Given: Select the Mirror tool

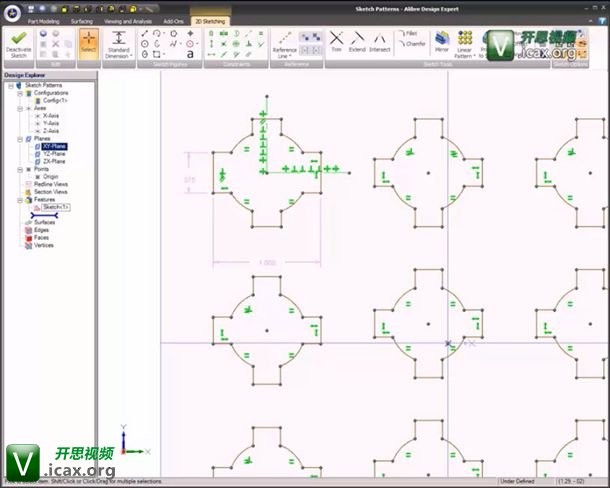Looking at the screenshot, I should pyautogui.click(x=442, y=42).
